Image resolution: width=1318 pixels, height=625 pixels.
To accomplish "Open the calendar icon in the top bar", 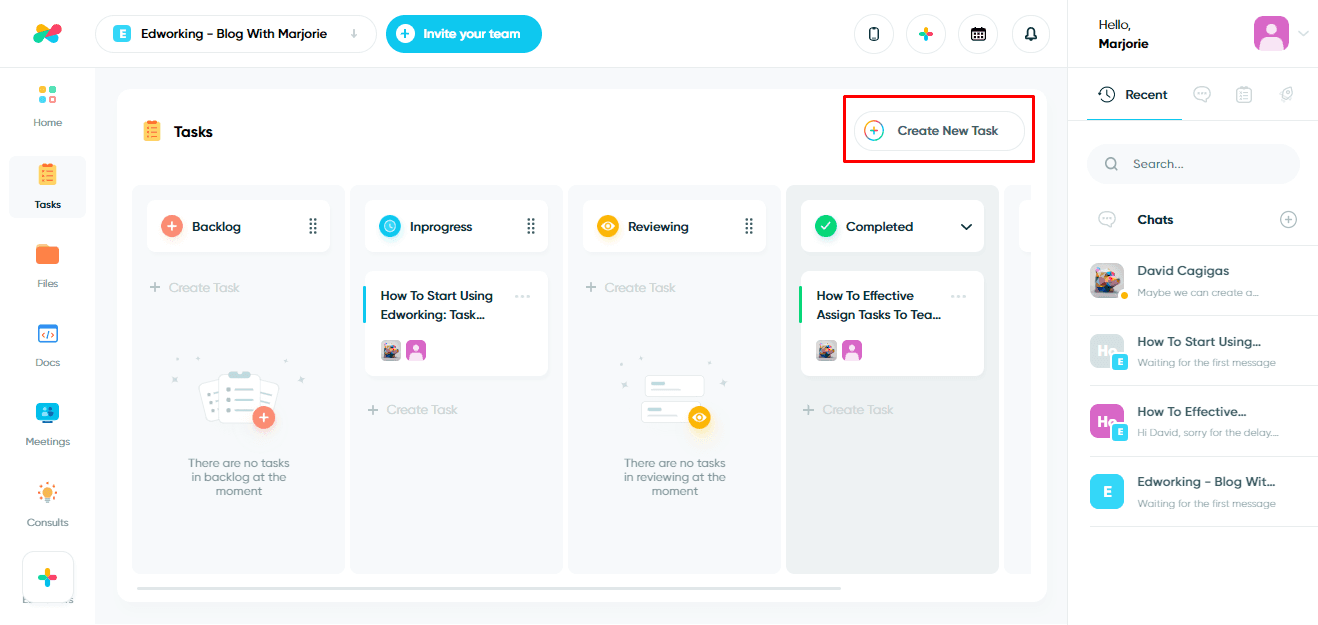I will pos(977,33).
